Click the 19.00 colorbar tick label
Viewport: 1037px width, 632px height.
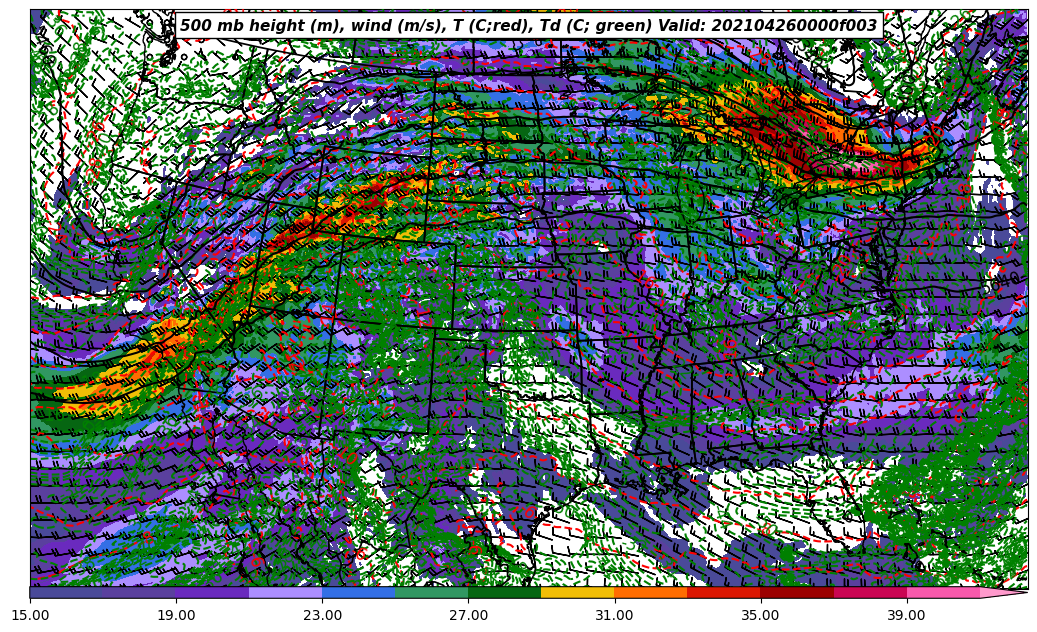point(176,615)
